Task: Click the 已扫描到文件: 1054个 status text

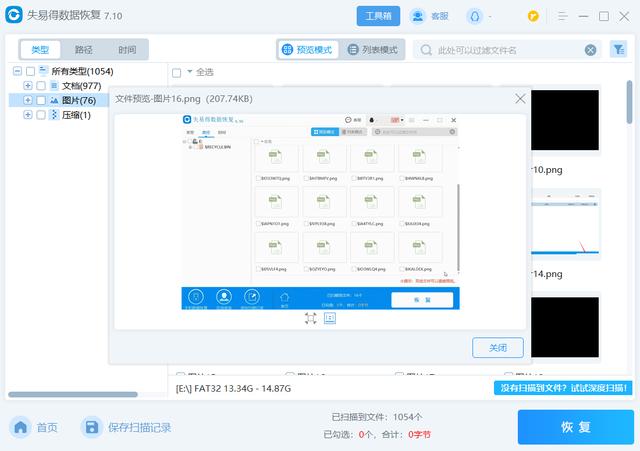Action: (377, 417)
